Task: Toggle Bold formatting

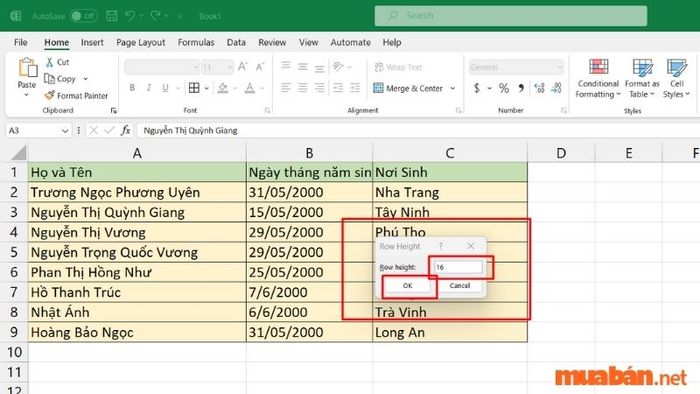Action: click(132, 88)
